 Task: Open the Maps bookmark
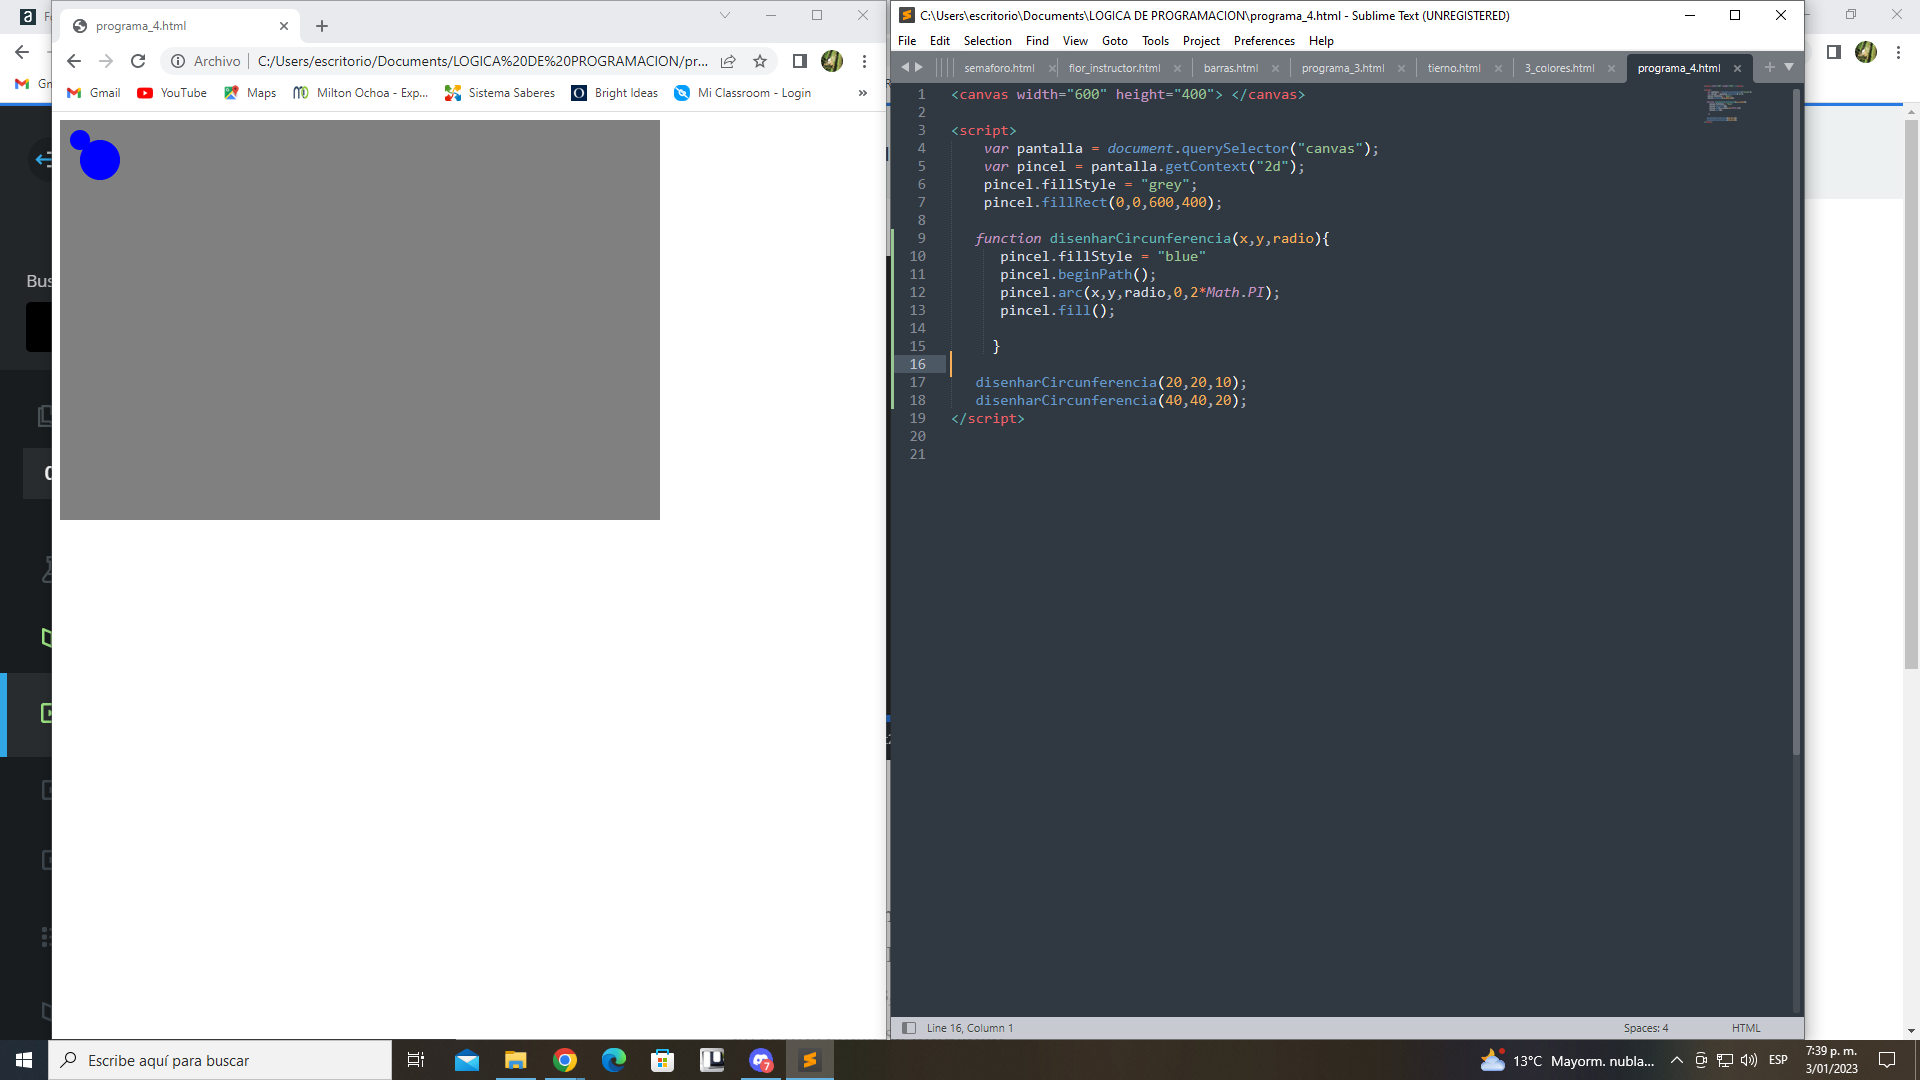[x=250, y=93]
